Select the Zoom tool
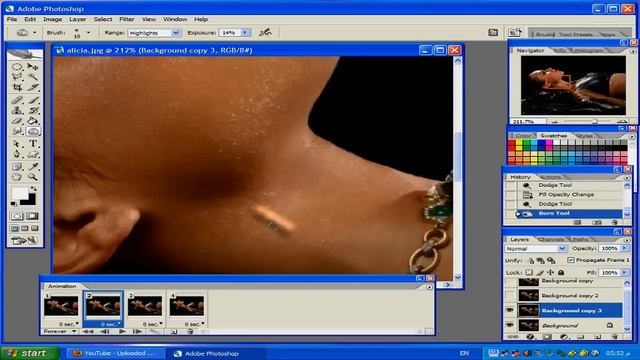 click(x=33, y=177)
